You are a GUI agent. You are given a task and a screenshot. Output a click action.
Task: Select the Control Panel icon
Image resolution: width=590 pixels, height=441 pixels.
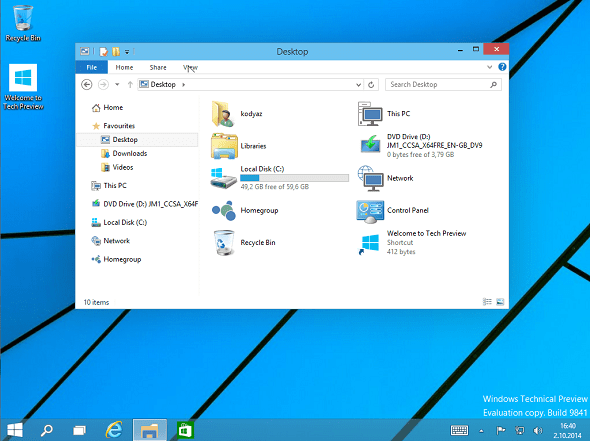[x=370, y=211]
